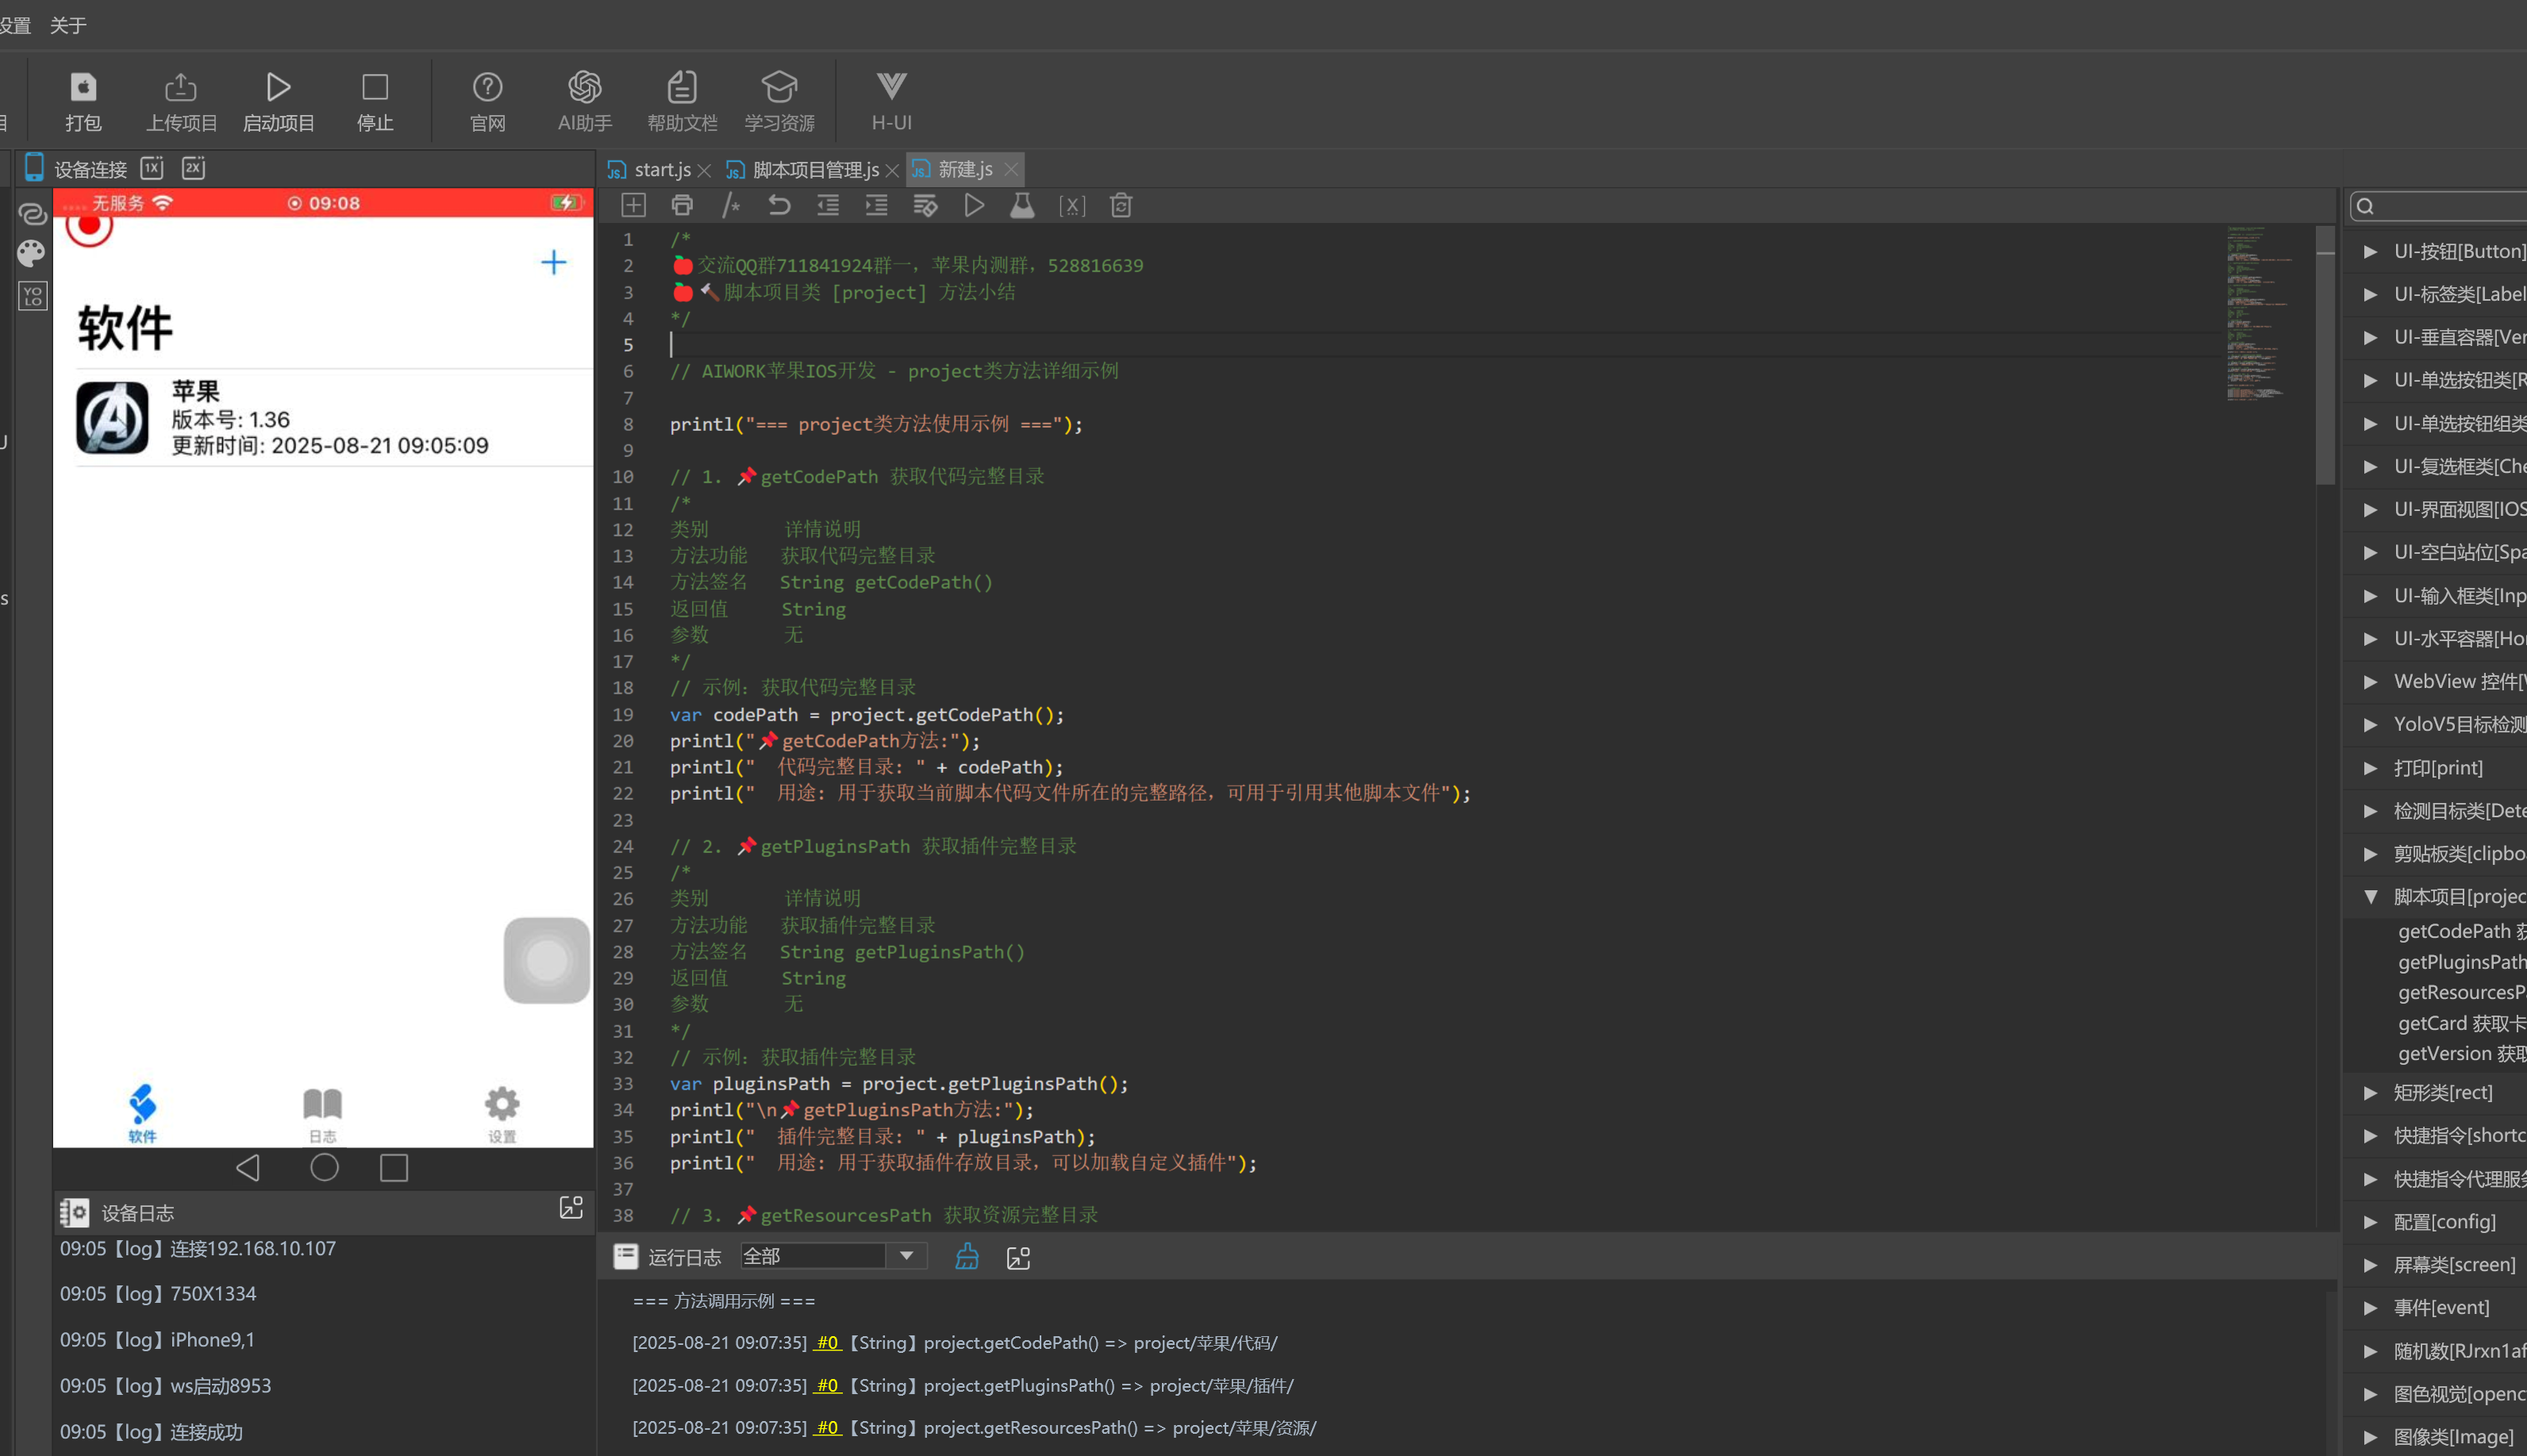2527x1456 pixels.
Task: Open 帮助文档 help documents
Action: click(682, 101)
